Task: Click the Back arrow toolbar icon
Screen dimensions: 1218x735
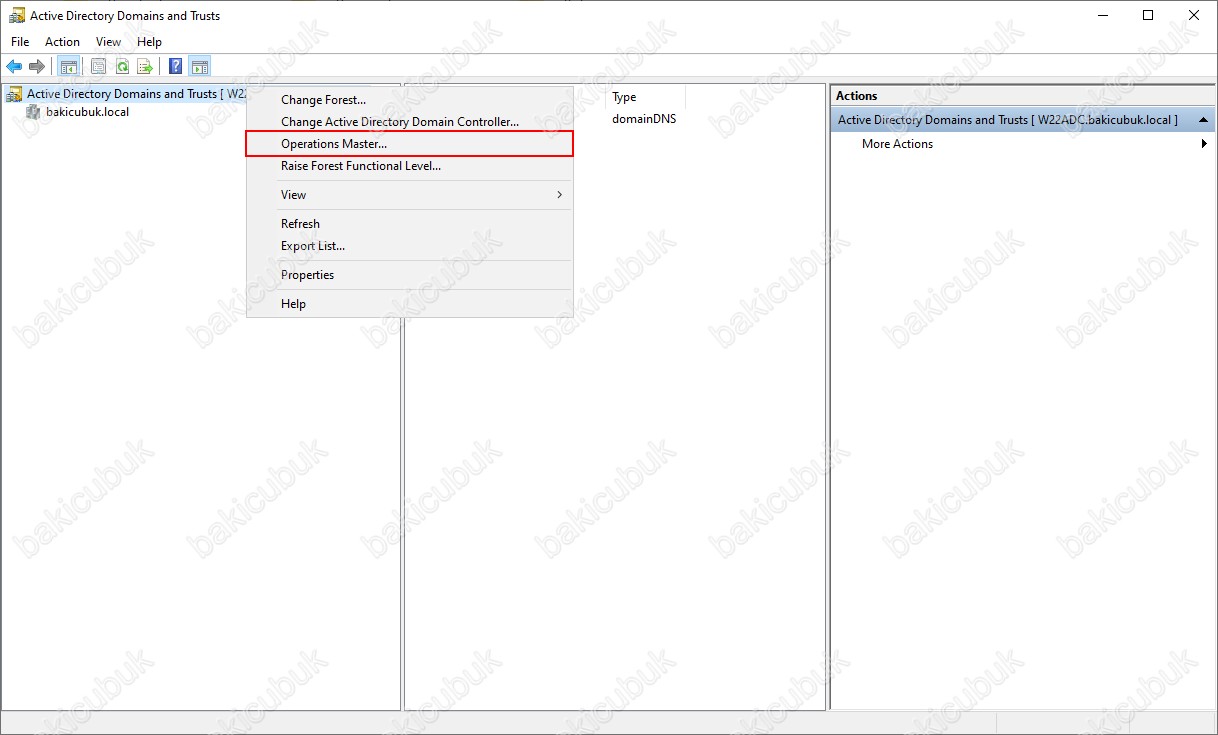Action: [14, 67]
